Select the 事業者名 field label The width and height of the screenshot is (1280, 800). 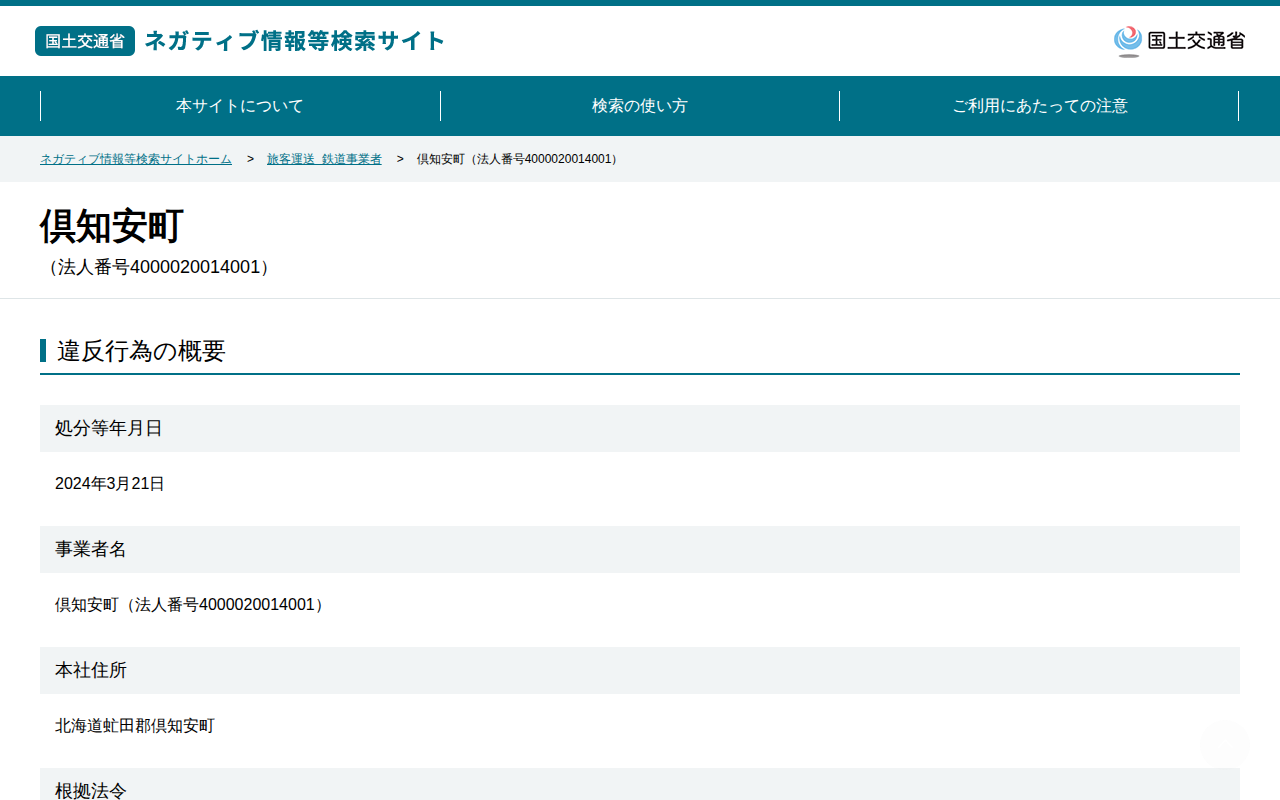click(91, 550)
